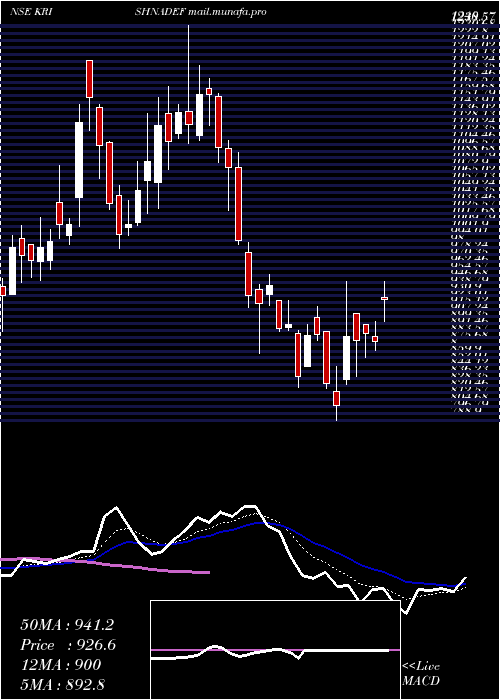The image size is (500, 700).
Task: Click inside the boxed MACD inset chart
Action: (x=275, y=650)
